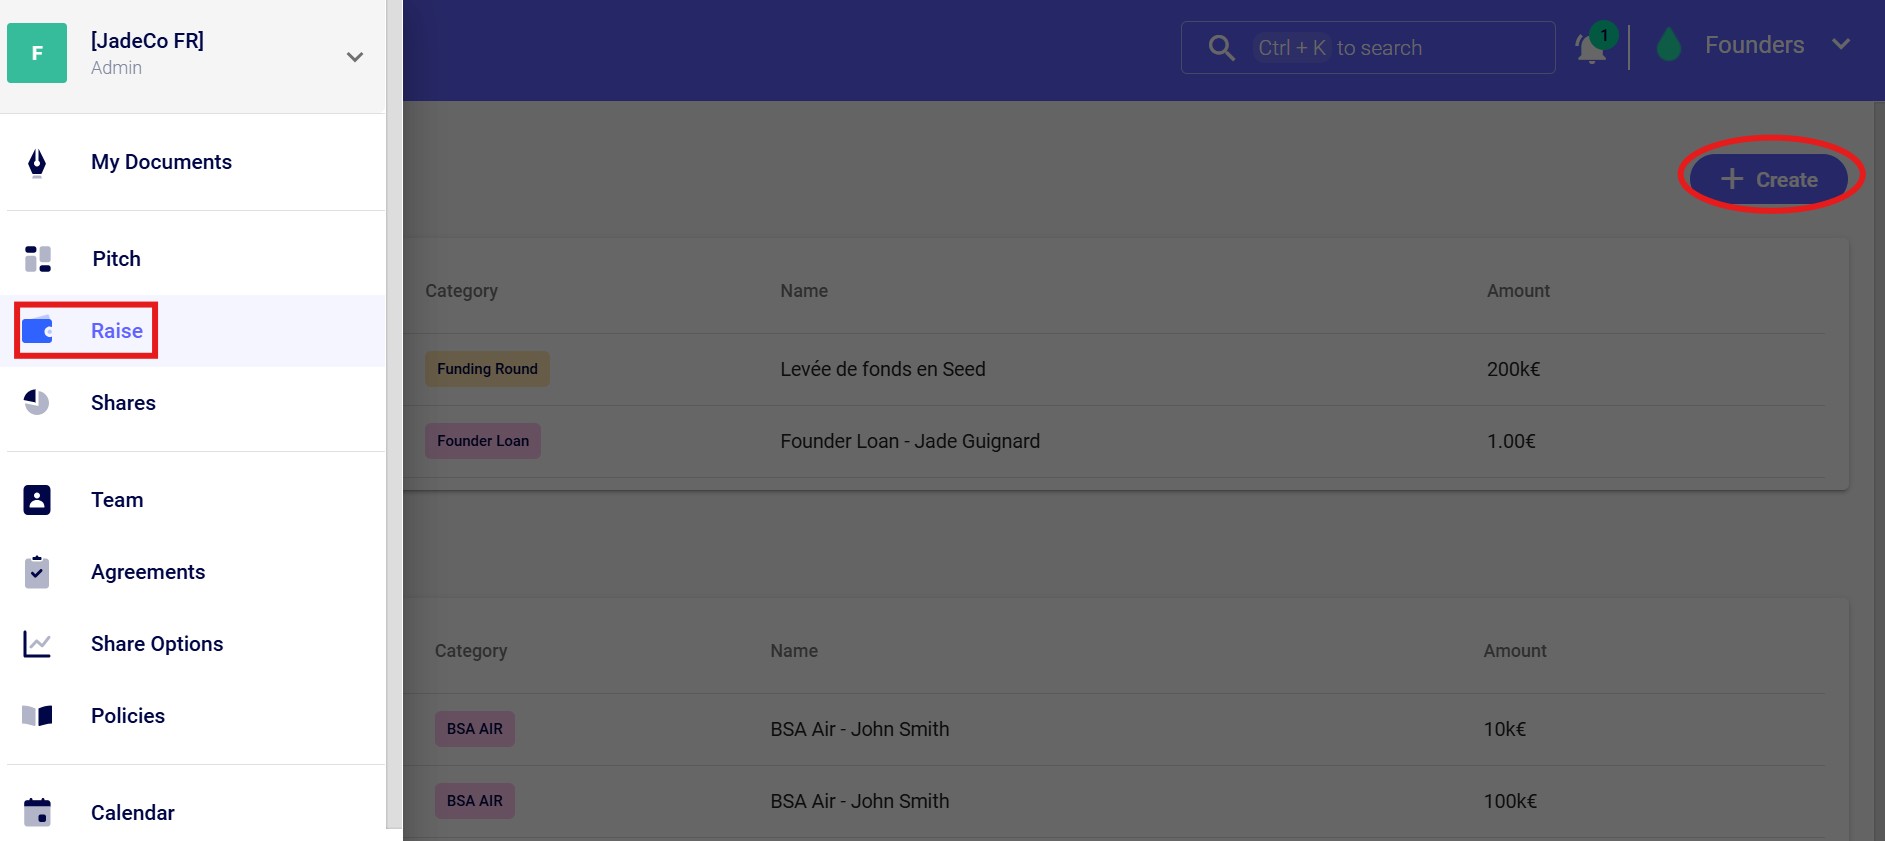Image resolution: width=1885 pixels, height=841 pixels.
Task: Click the green F company avatar
Action: 37,53
